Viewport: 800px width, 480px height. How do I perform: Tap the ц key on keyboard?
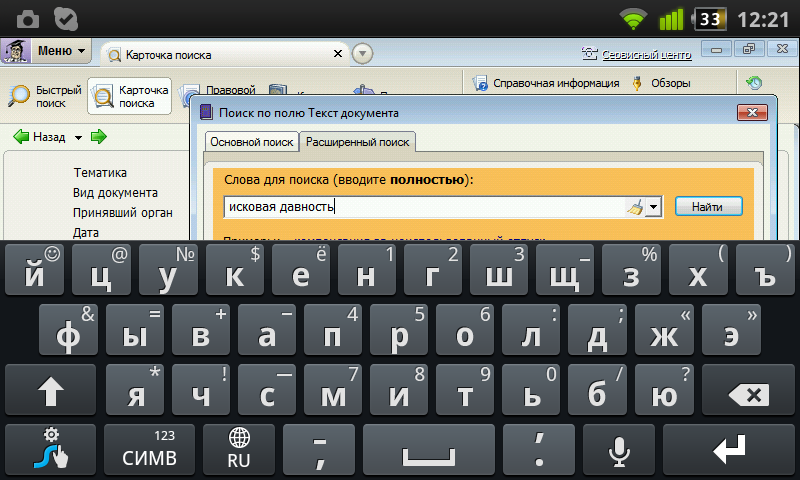point(101,269)
